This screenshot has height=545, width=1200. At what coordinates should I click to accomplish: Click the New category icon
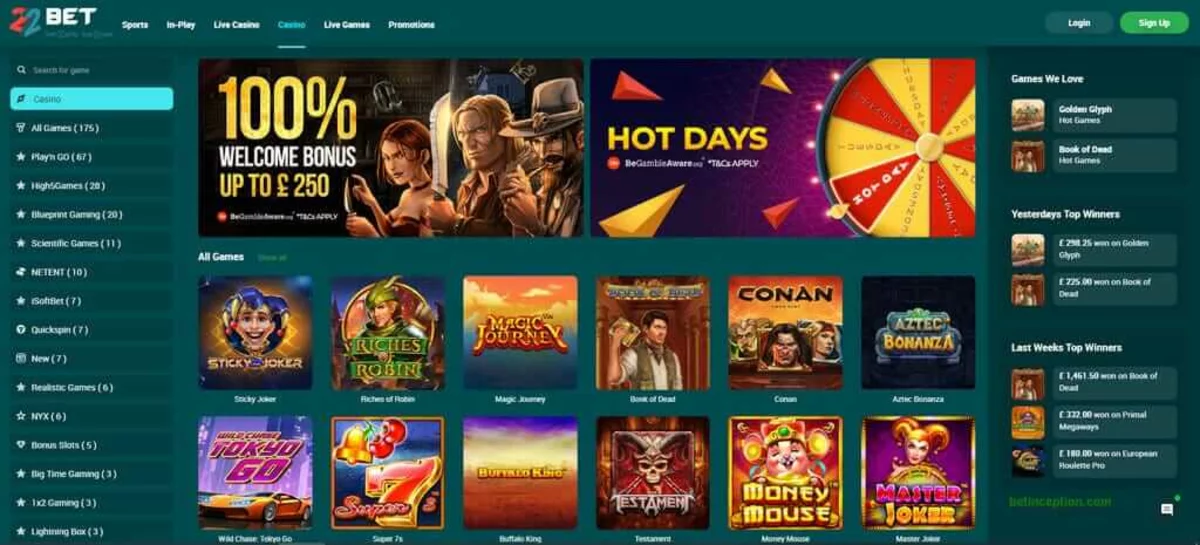(21, 358)
